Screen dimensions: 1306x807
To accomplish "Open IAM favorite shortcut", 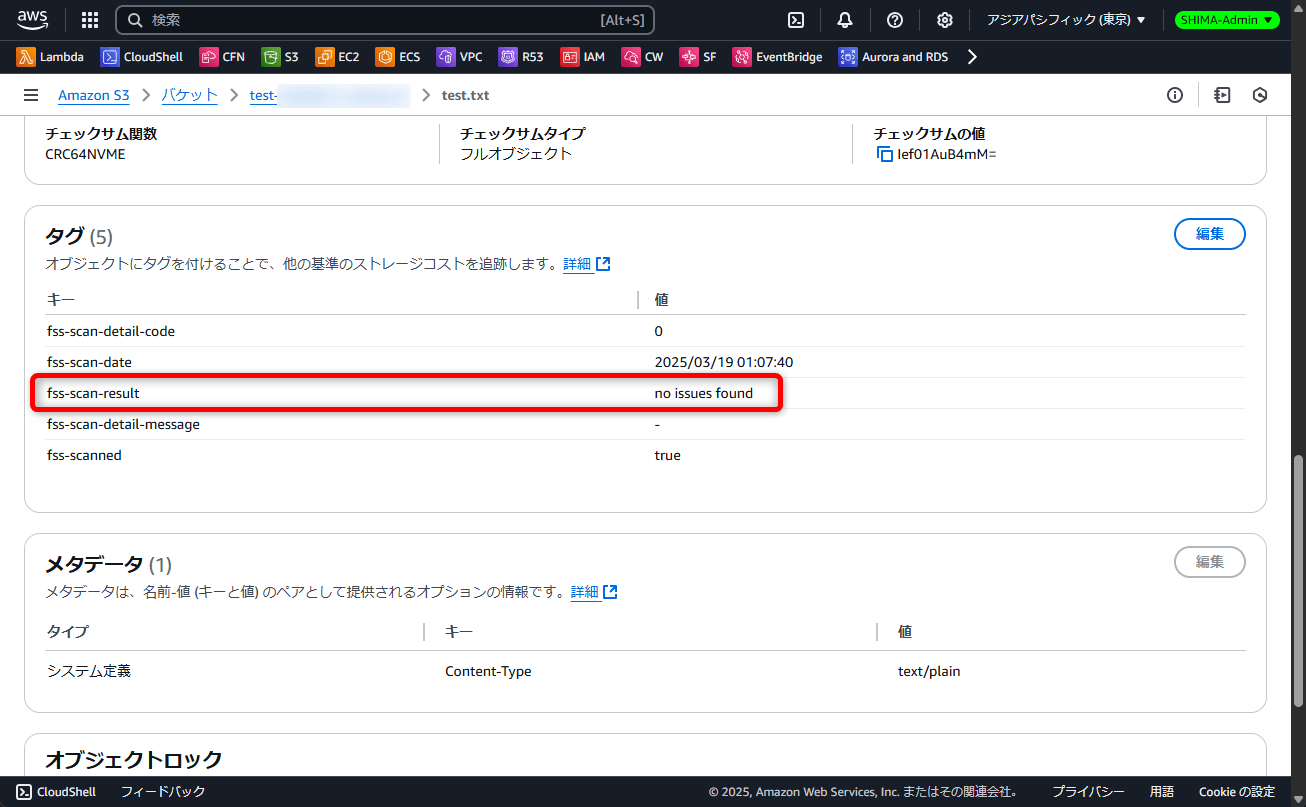I will pos(583,57).
